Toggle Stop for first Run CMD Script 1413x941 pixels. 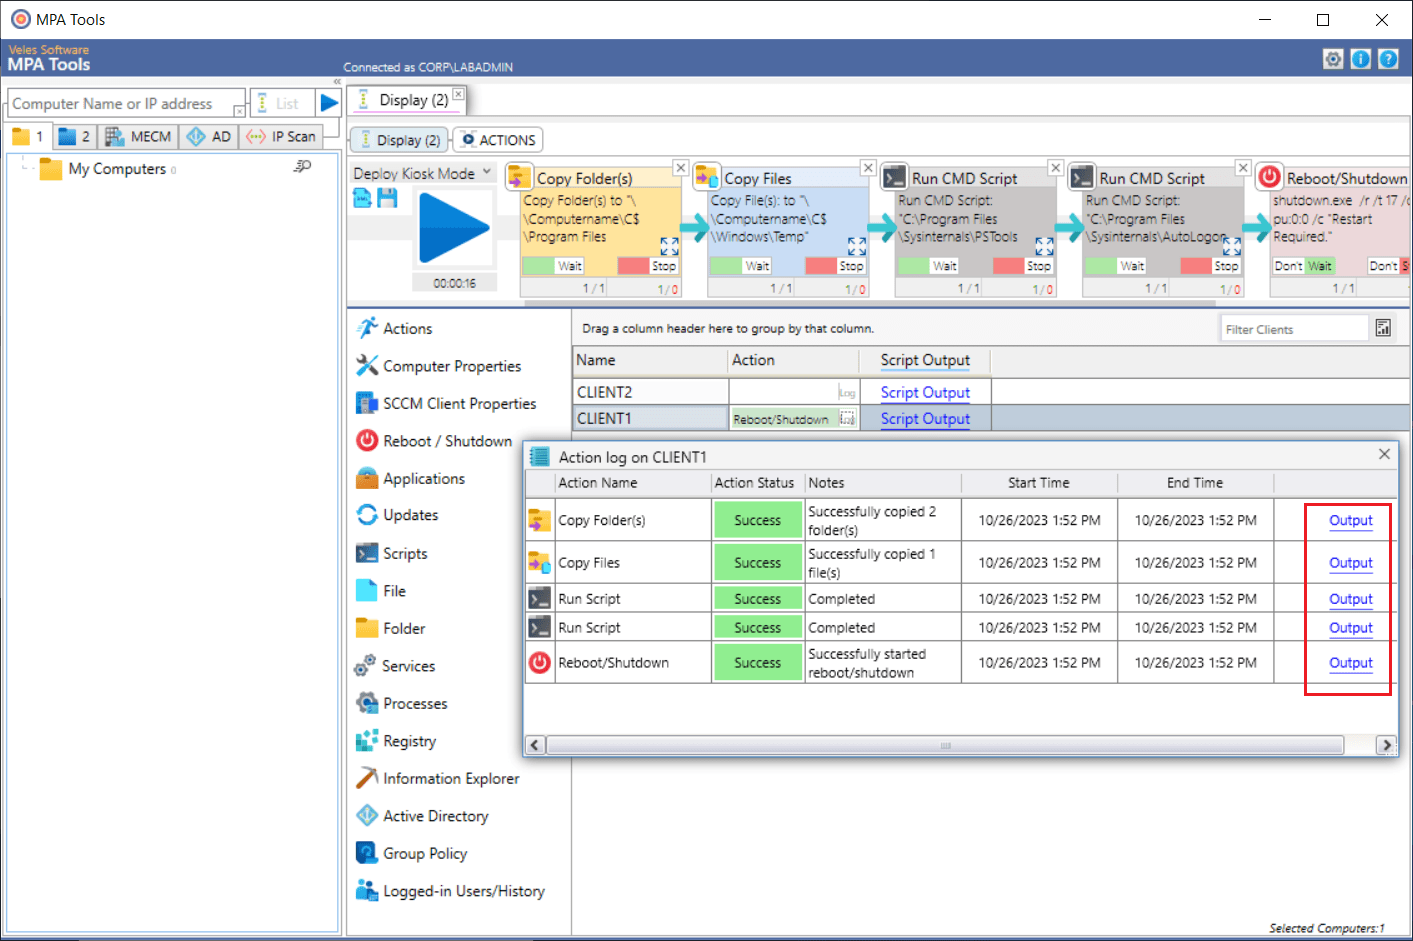[x=1023, y=266]
